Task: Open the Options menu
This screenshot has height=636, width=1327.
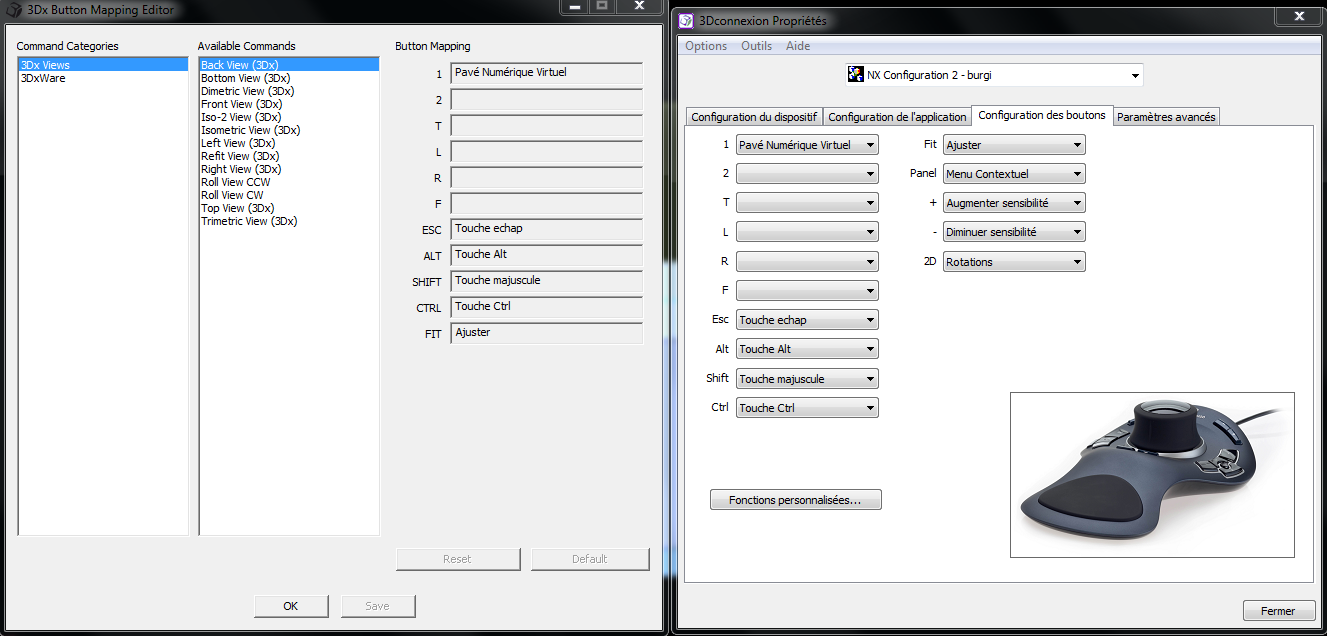Action: click(706, 46)
